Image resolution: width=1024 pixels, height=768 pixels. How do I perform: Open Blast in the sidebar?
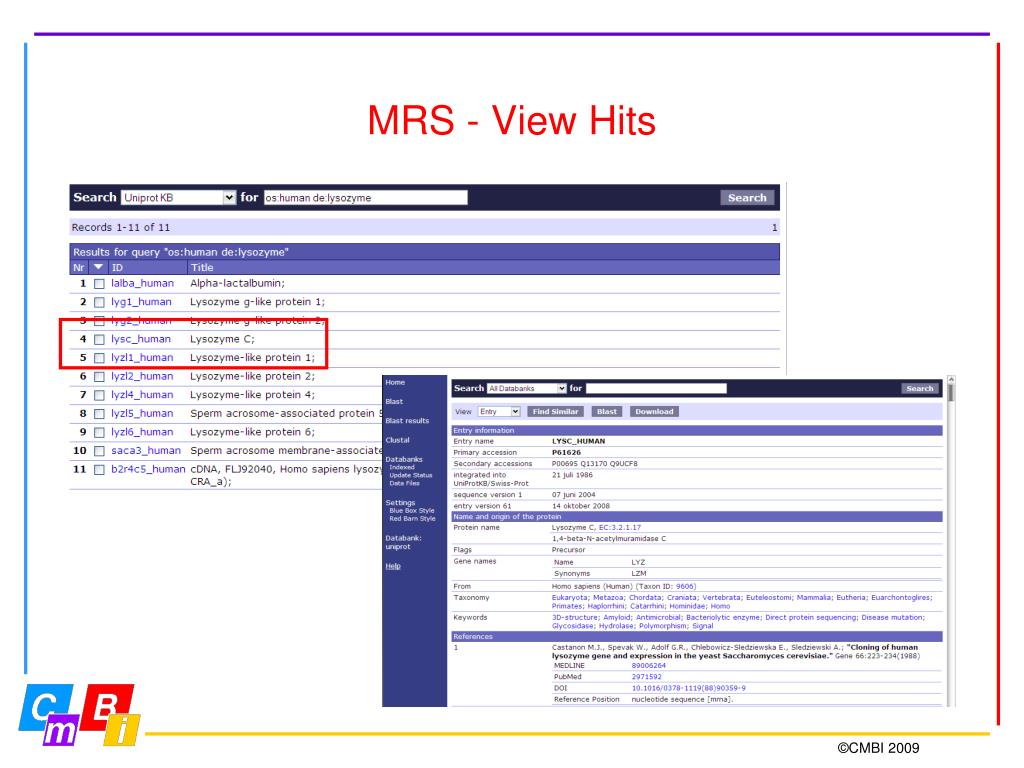394,402
